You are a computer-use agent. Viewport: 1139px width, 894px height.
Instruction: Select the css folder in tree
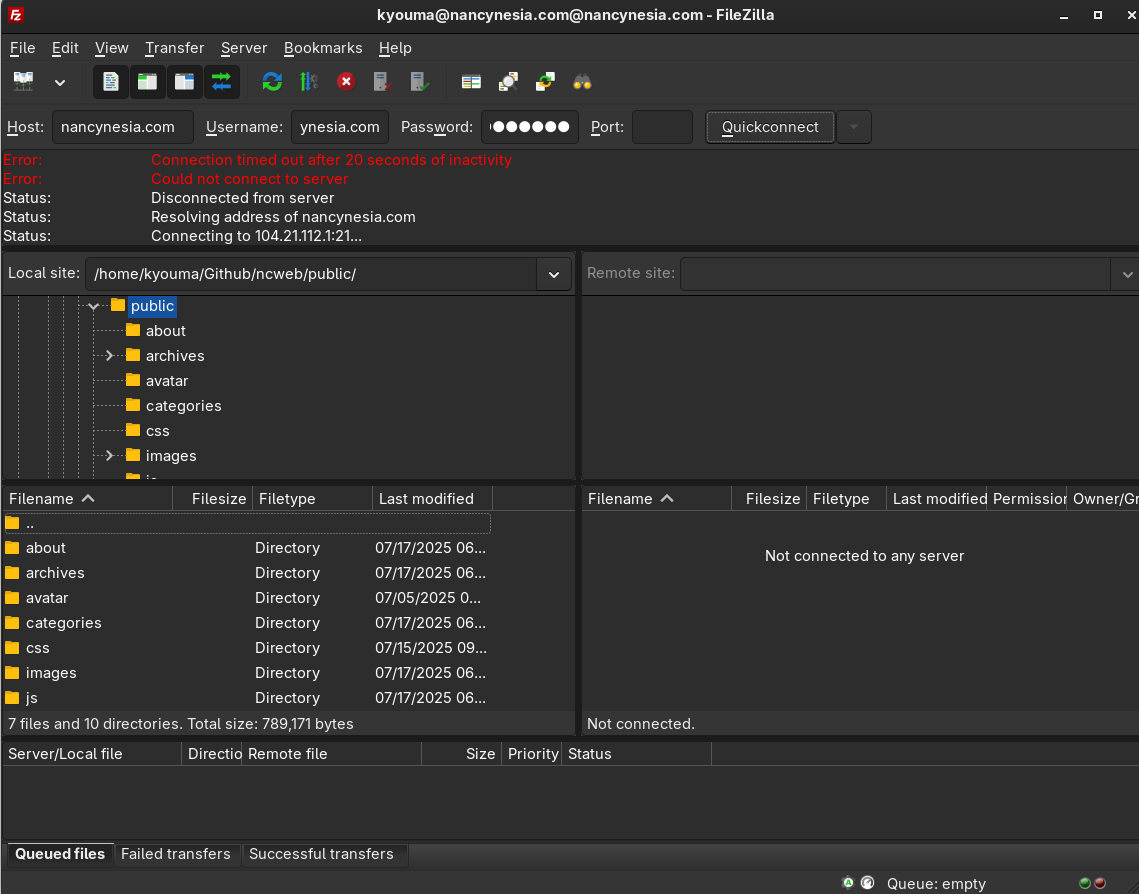pos(158,431)
